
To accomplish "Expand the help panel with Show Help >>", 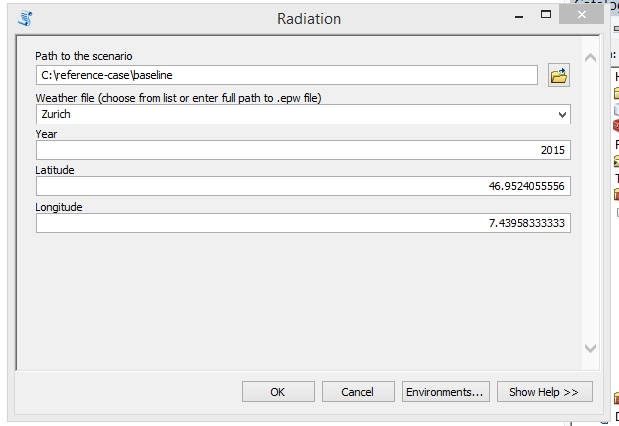I will pos(545,392).
